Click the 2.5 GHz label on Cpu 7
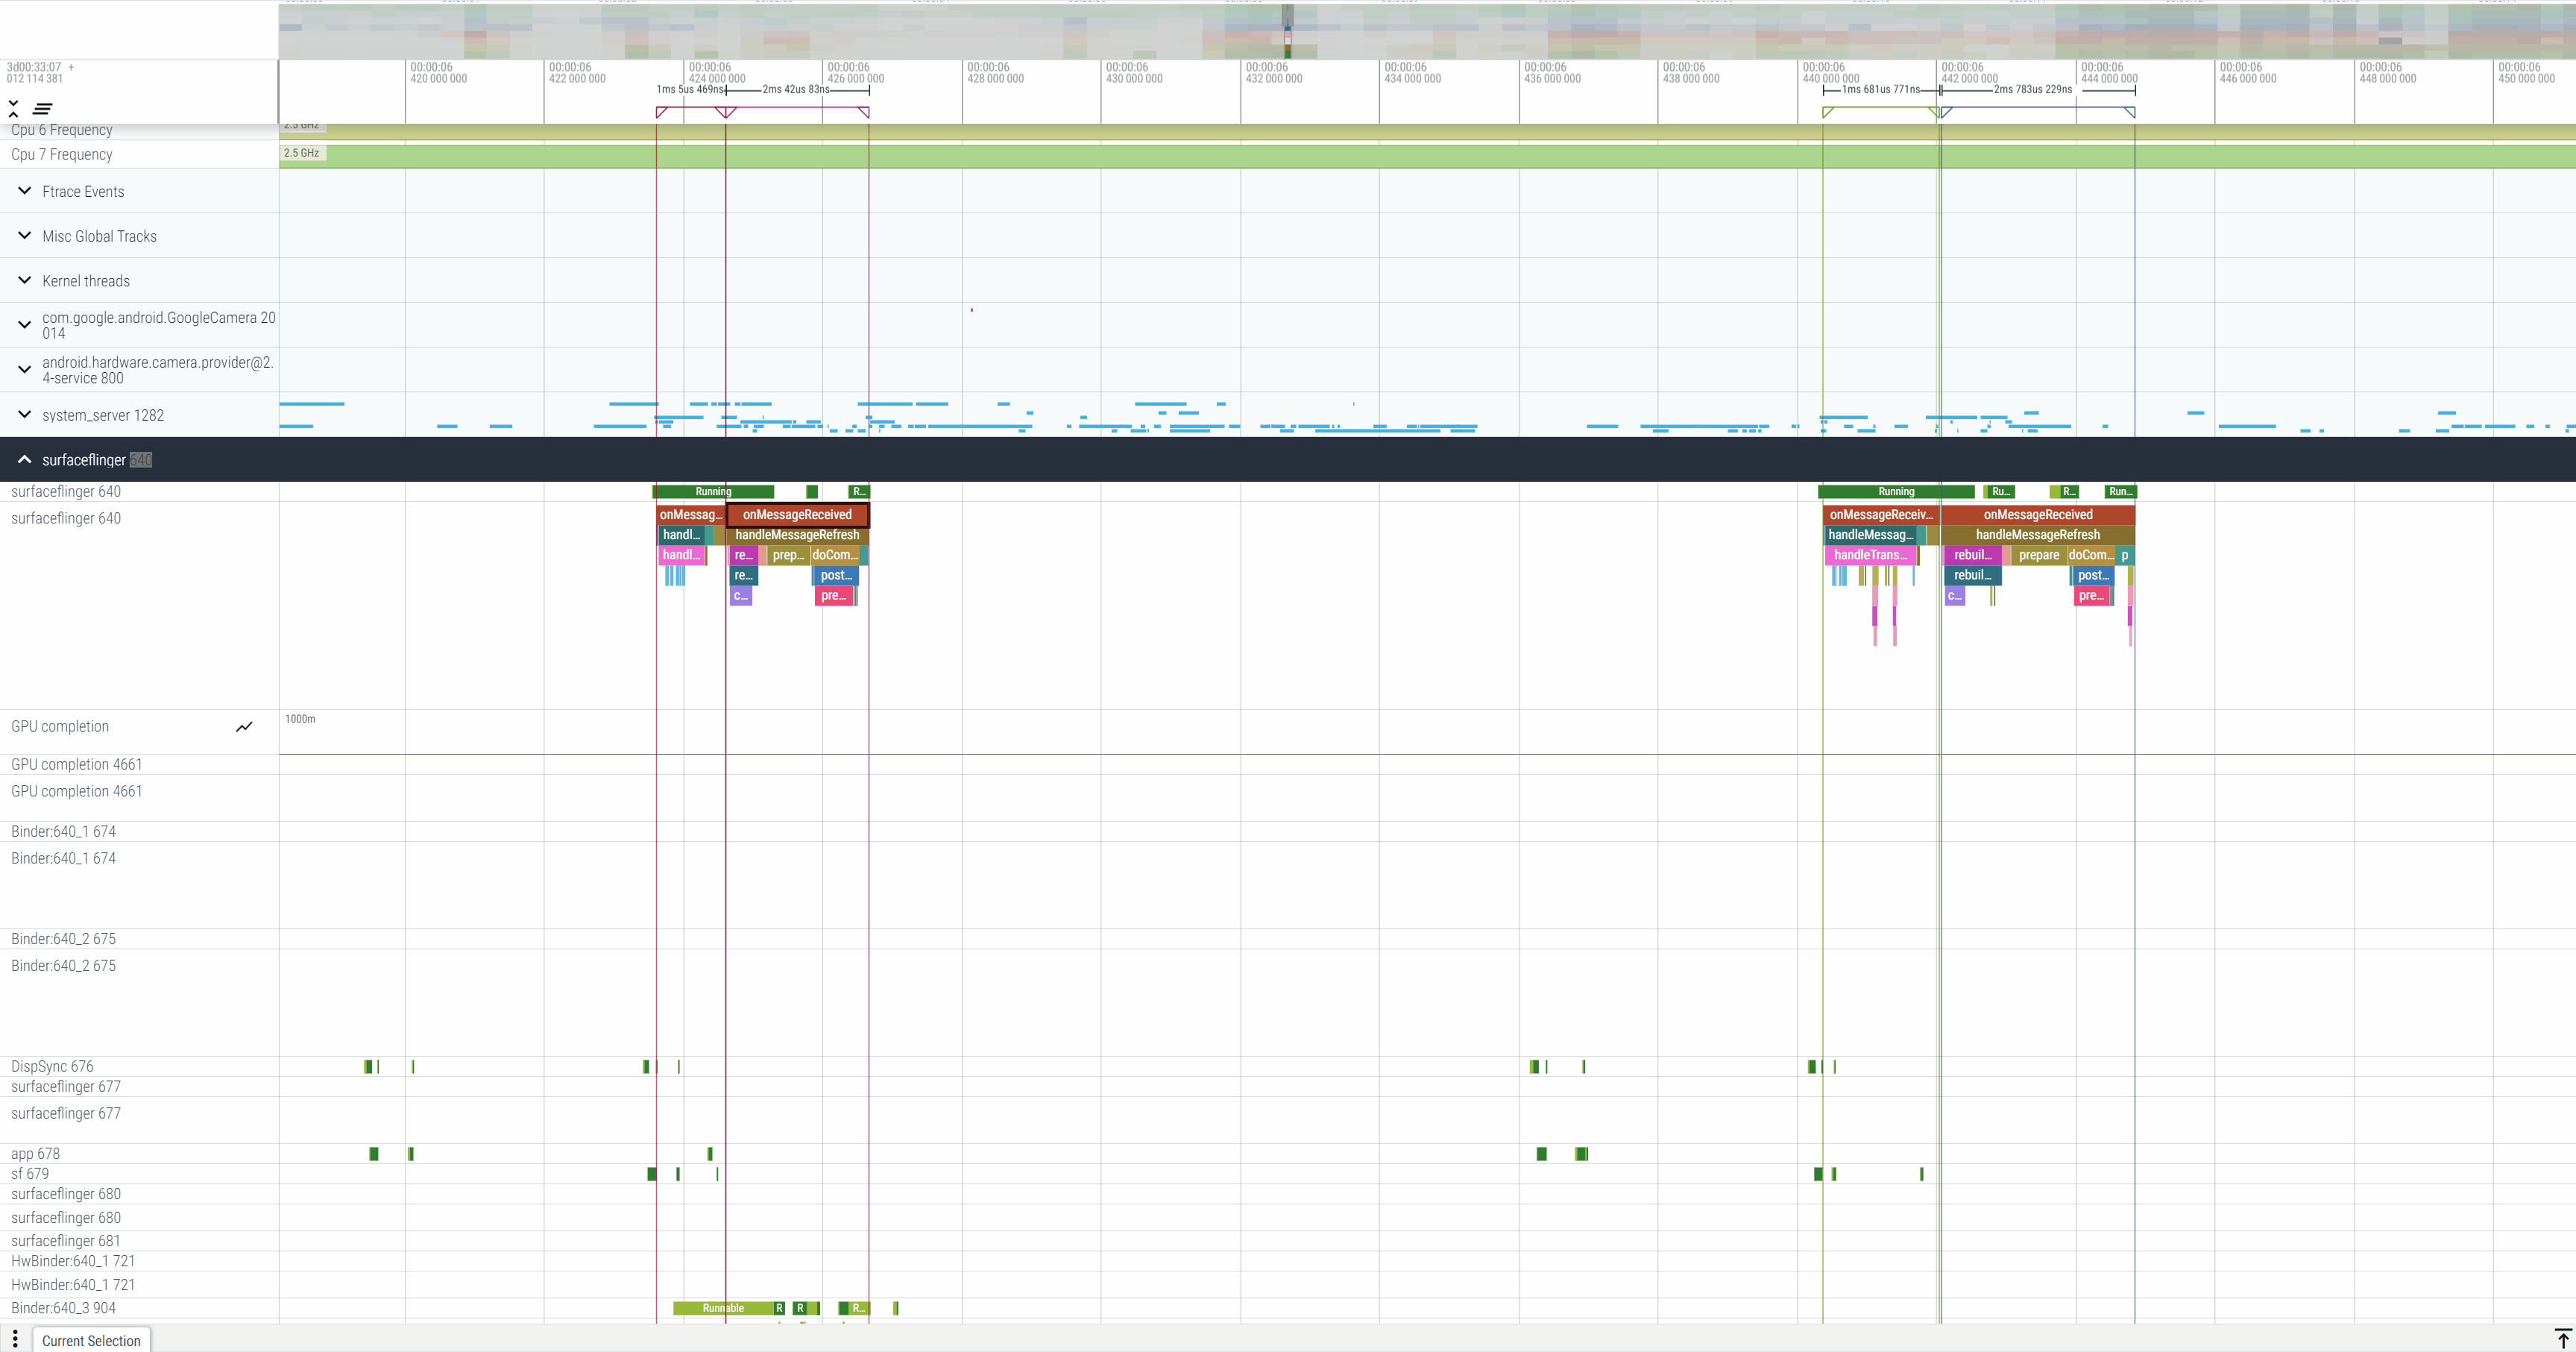 click(x=301, y=153)
